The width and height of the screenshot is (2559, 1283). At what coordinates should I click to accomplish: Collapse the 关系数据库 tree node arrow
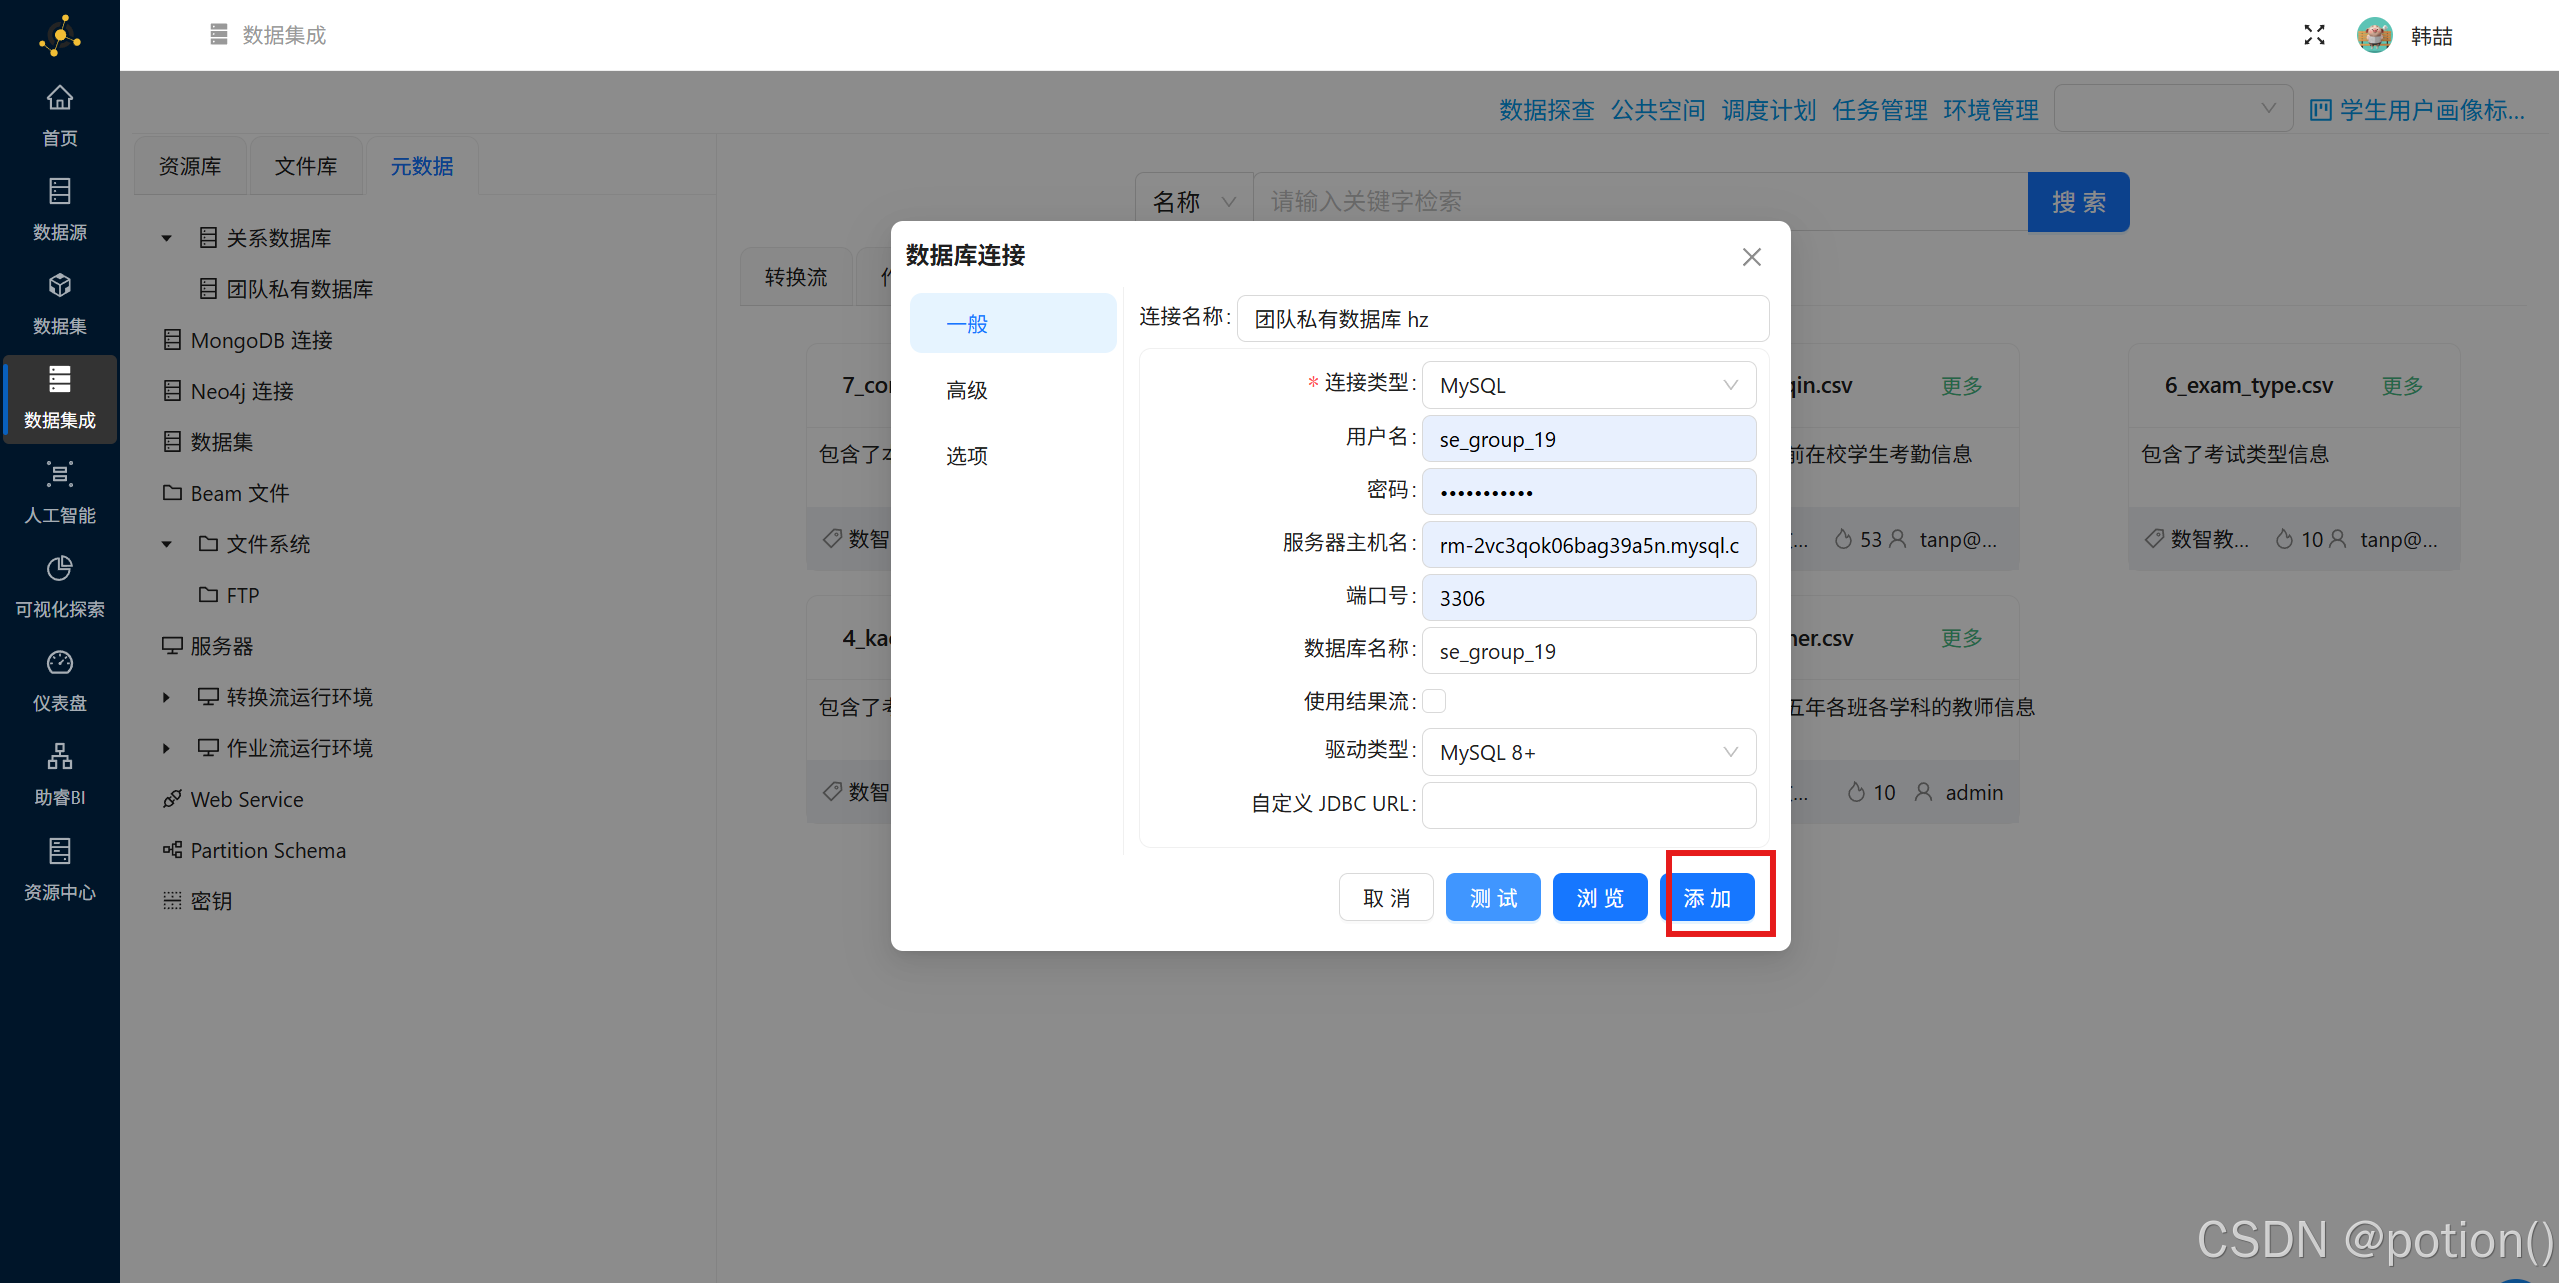pos(167,238)
